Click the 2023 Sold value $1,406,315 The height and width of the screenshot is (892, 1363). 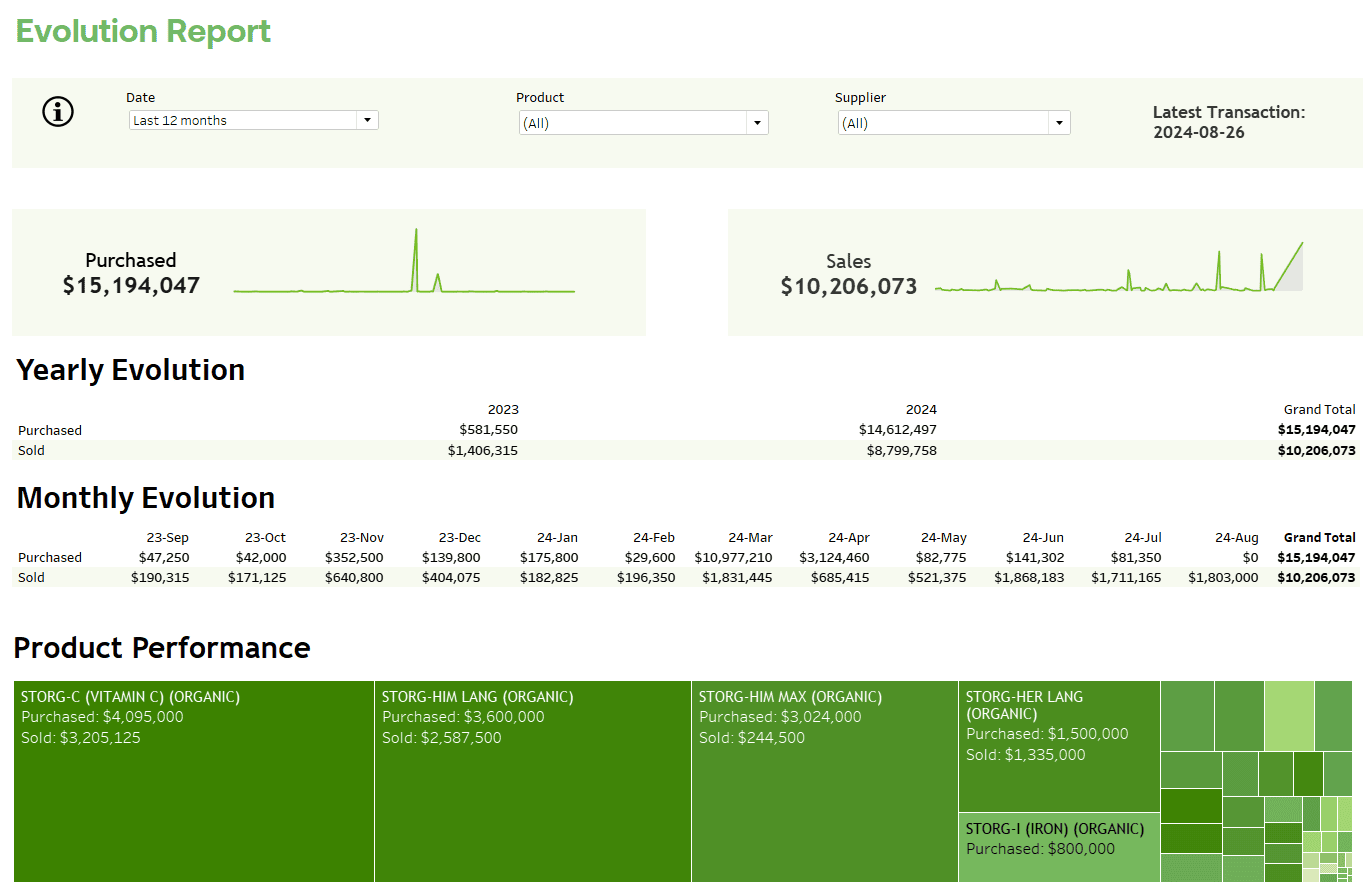click(x=483, y=450)
